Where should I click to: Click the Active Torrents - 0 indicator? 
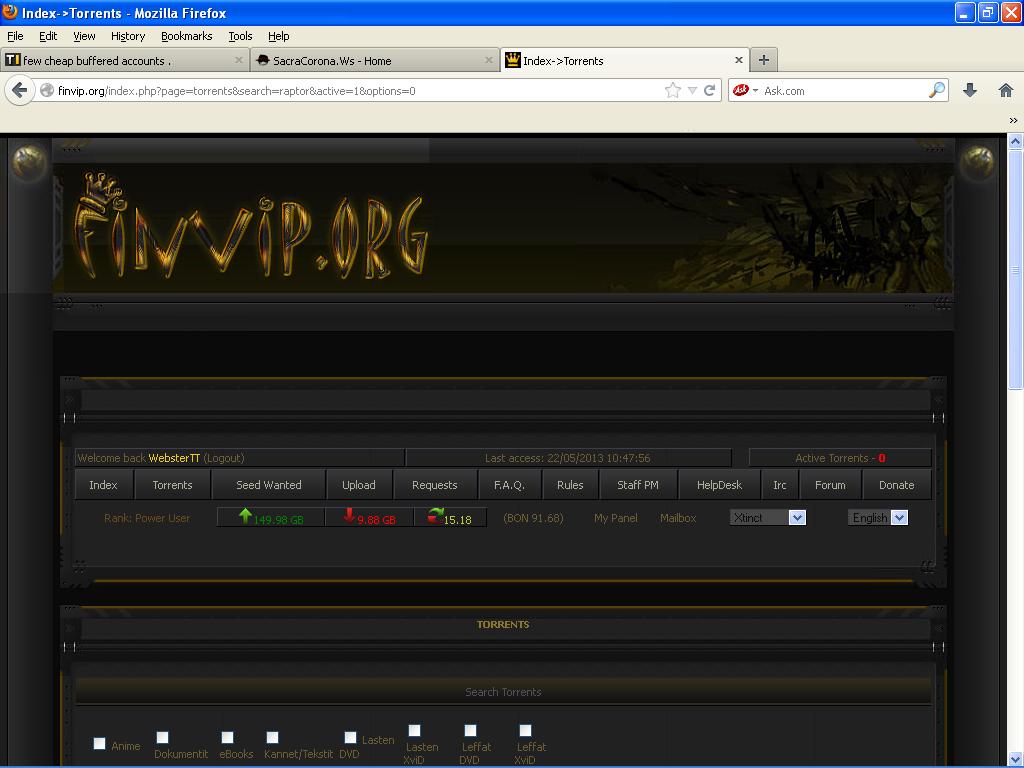pos(840,458)
